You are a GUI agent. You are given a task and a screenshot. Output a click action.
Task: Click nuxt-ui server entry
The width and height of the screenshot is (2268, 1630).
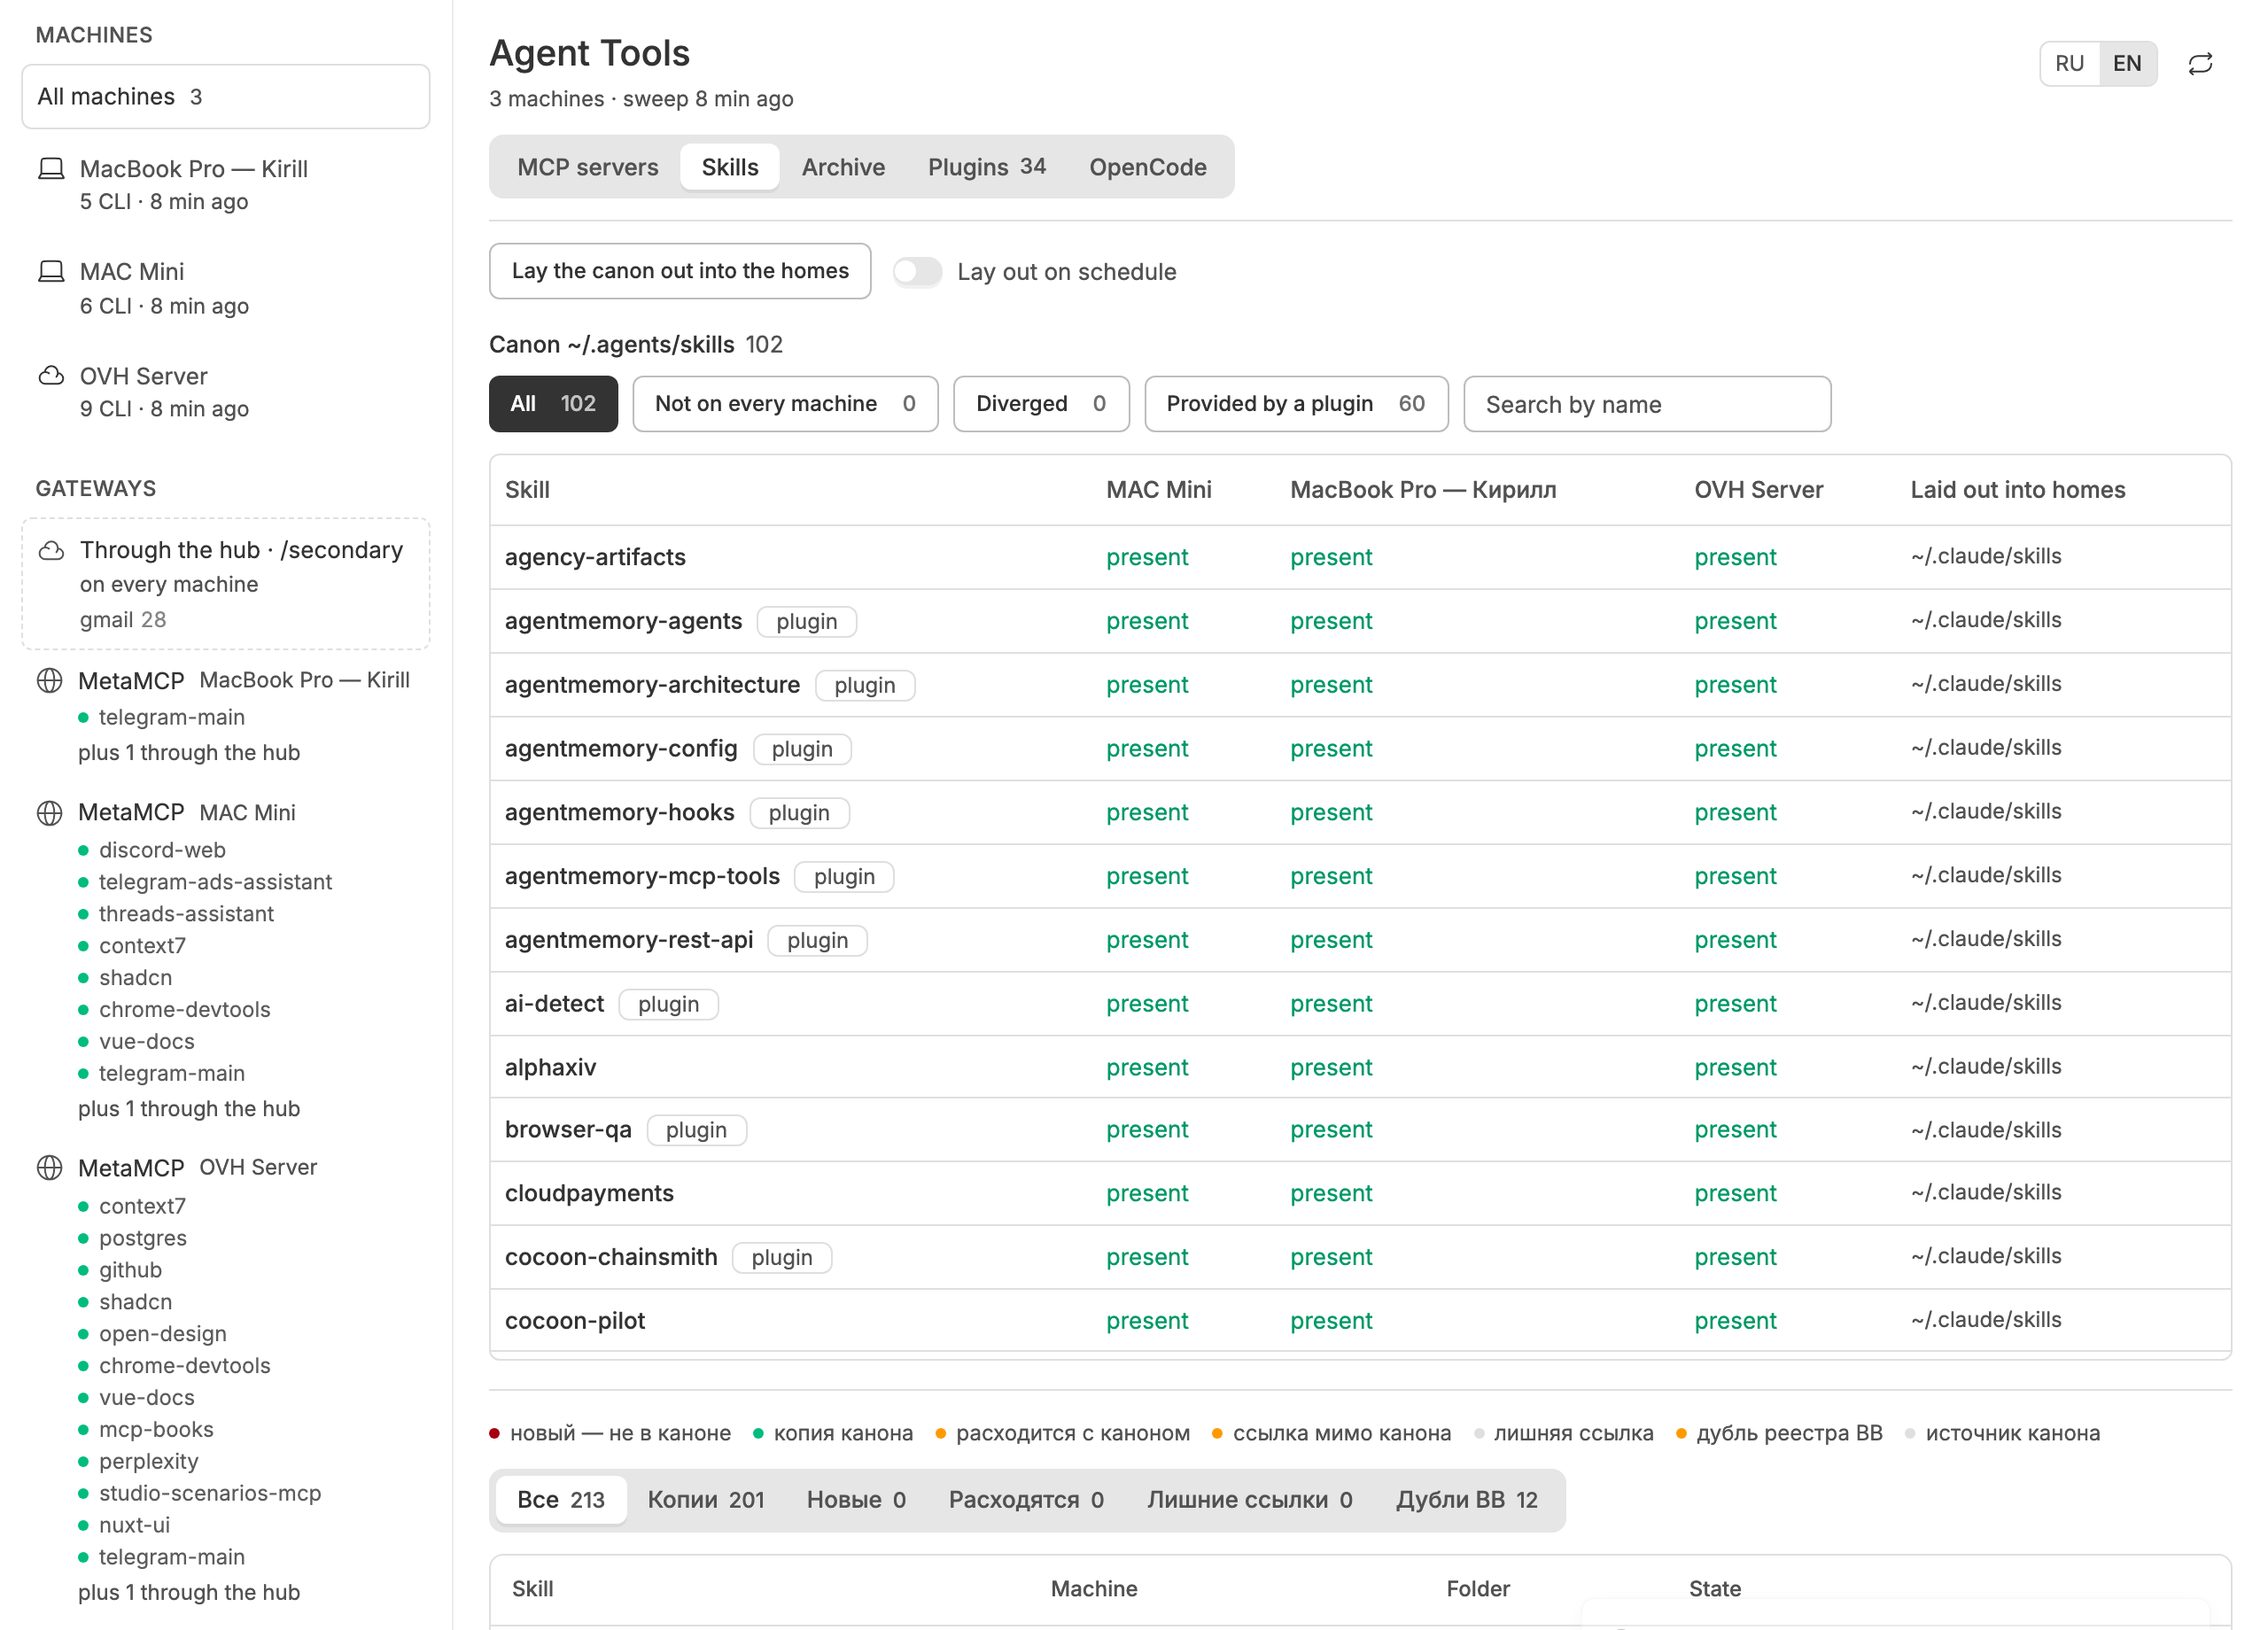click(x=134, y=1527)
